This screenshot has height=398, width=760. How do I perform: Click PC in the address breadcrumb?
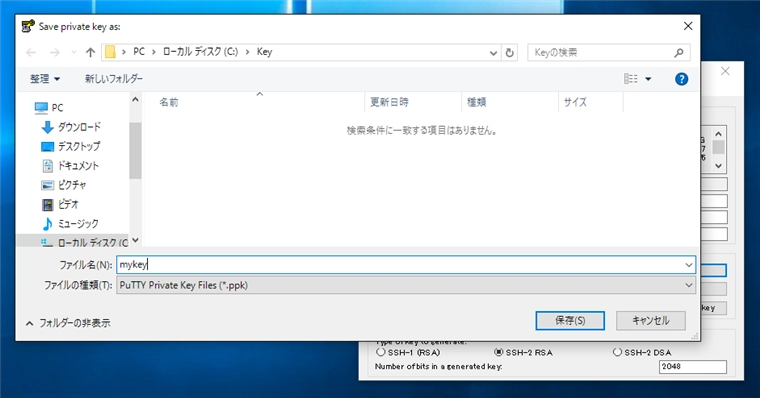coord(139,52)
